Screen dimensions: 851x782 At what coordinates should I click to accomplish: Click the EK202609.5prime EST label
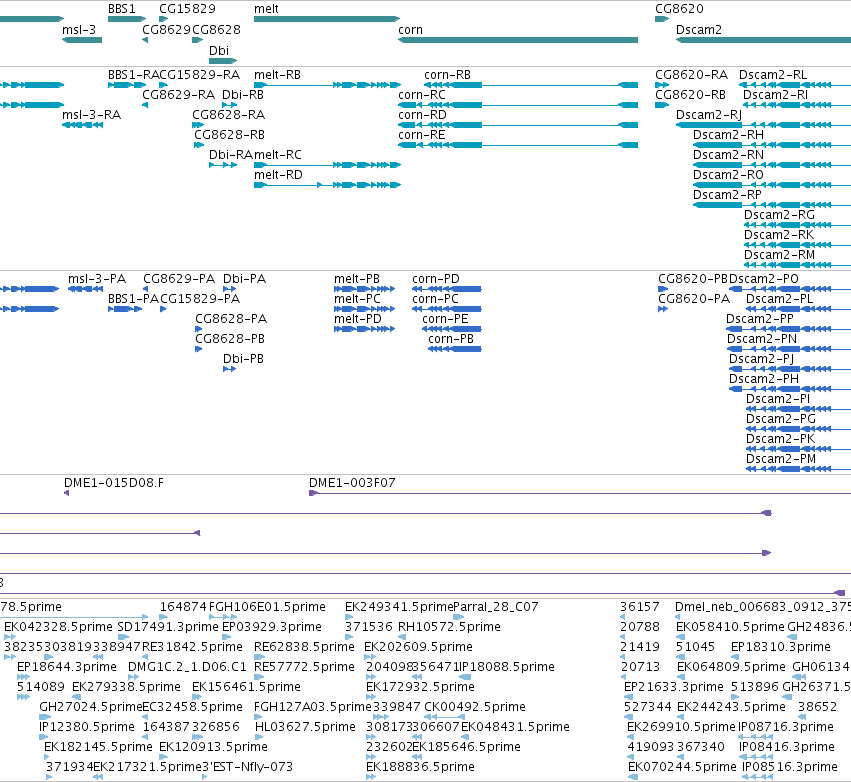(x=418, y=647)
